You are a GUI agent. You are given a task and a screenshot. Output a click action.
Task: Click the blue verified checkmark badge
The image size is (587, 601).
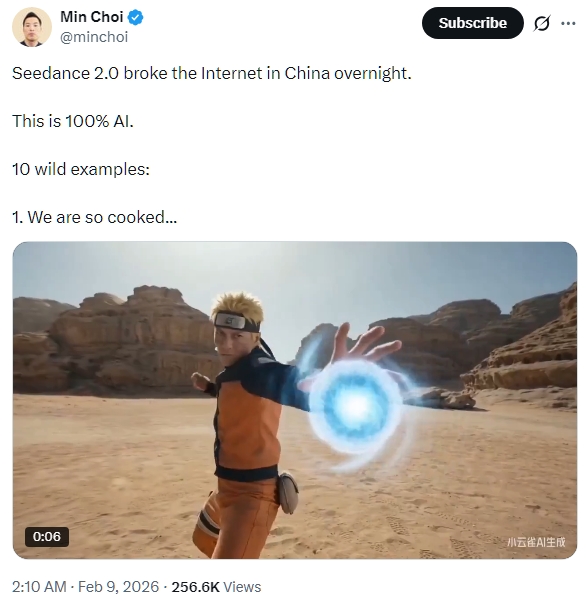[x=135, y=18]
